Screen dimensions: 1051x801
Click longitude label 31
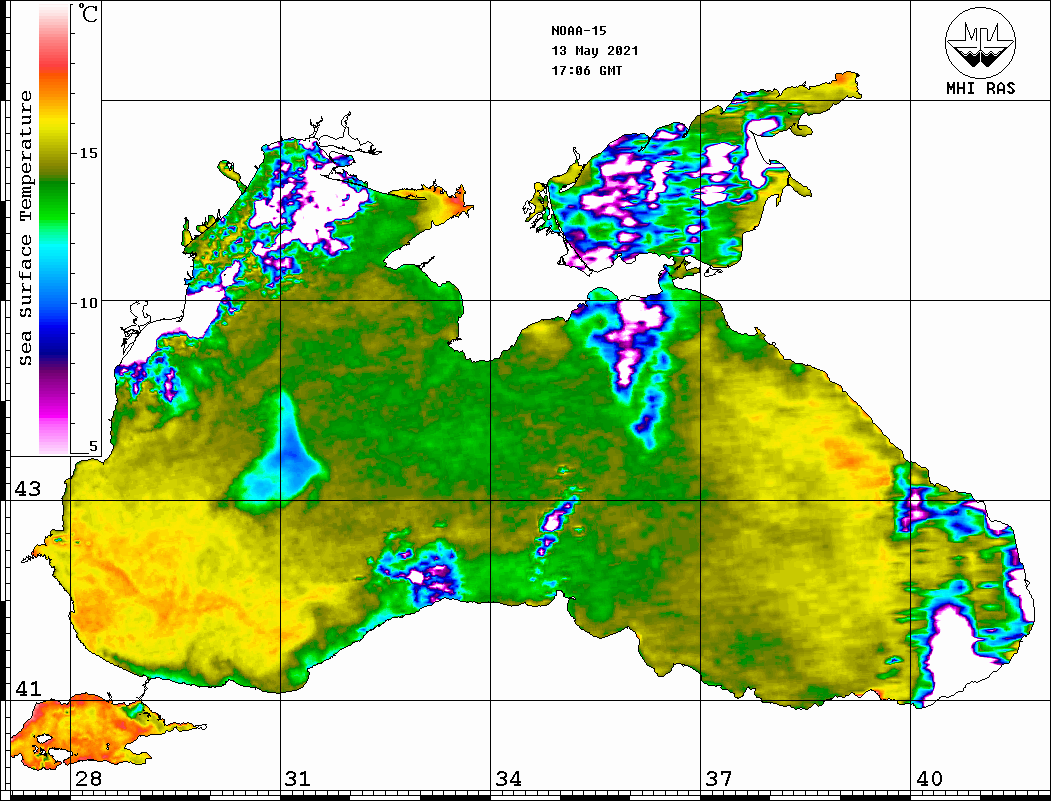pos(298,778)
